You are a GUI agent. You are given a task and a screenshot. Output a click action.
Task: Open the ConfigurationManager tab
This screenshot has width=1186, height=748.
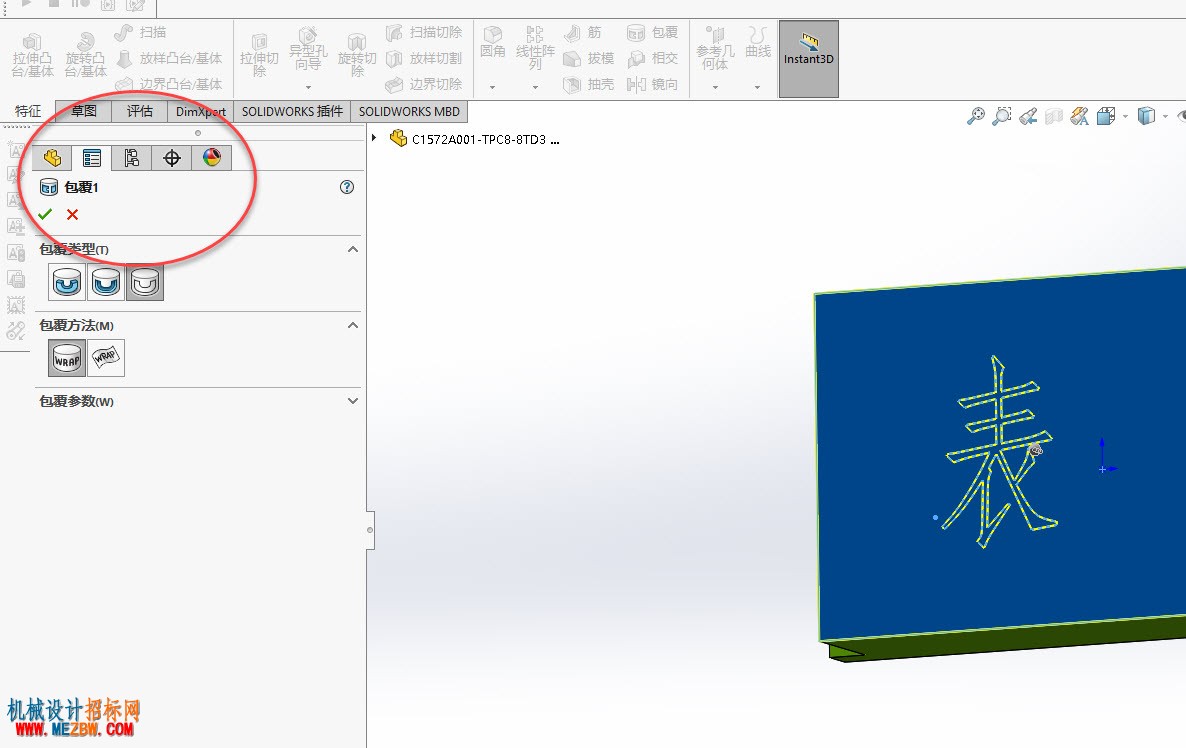tap(132, 157)
